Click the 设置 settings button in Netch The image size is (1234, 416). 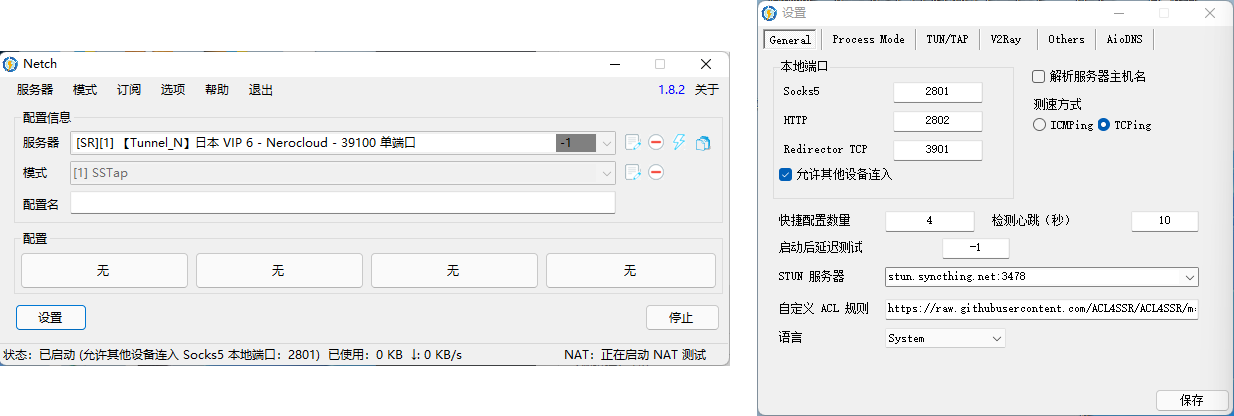[x=51, y=318]
